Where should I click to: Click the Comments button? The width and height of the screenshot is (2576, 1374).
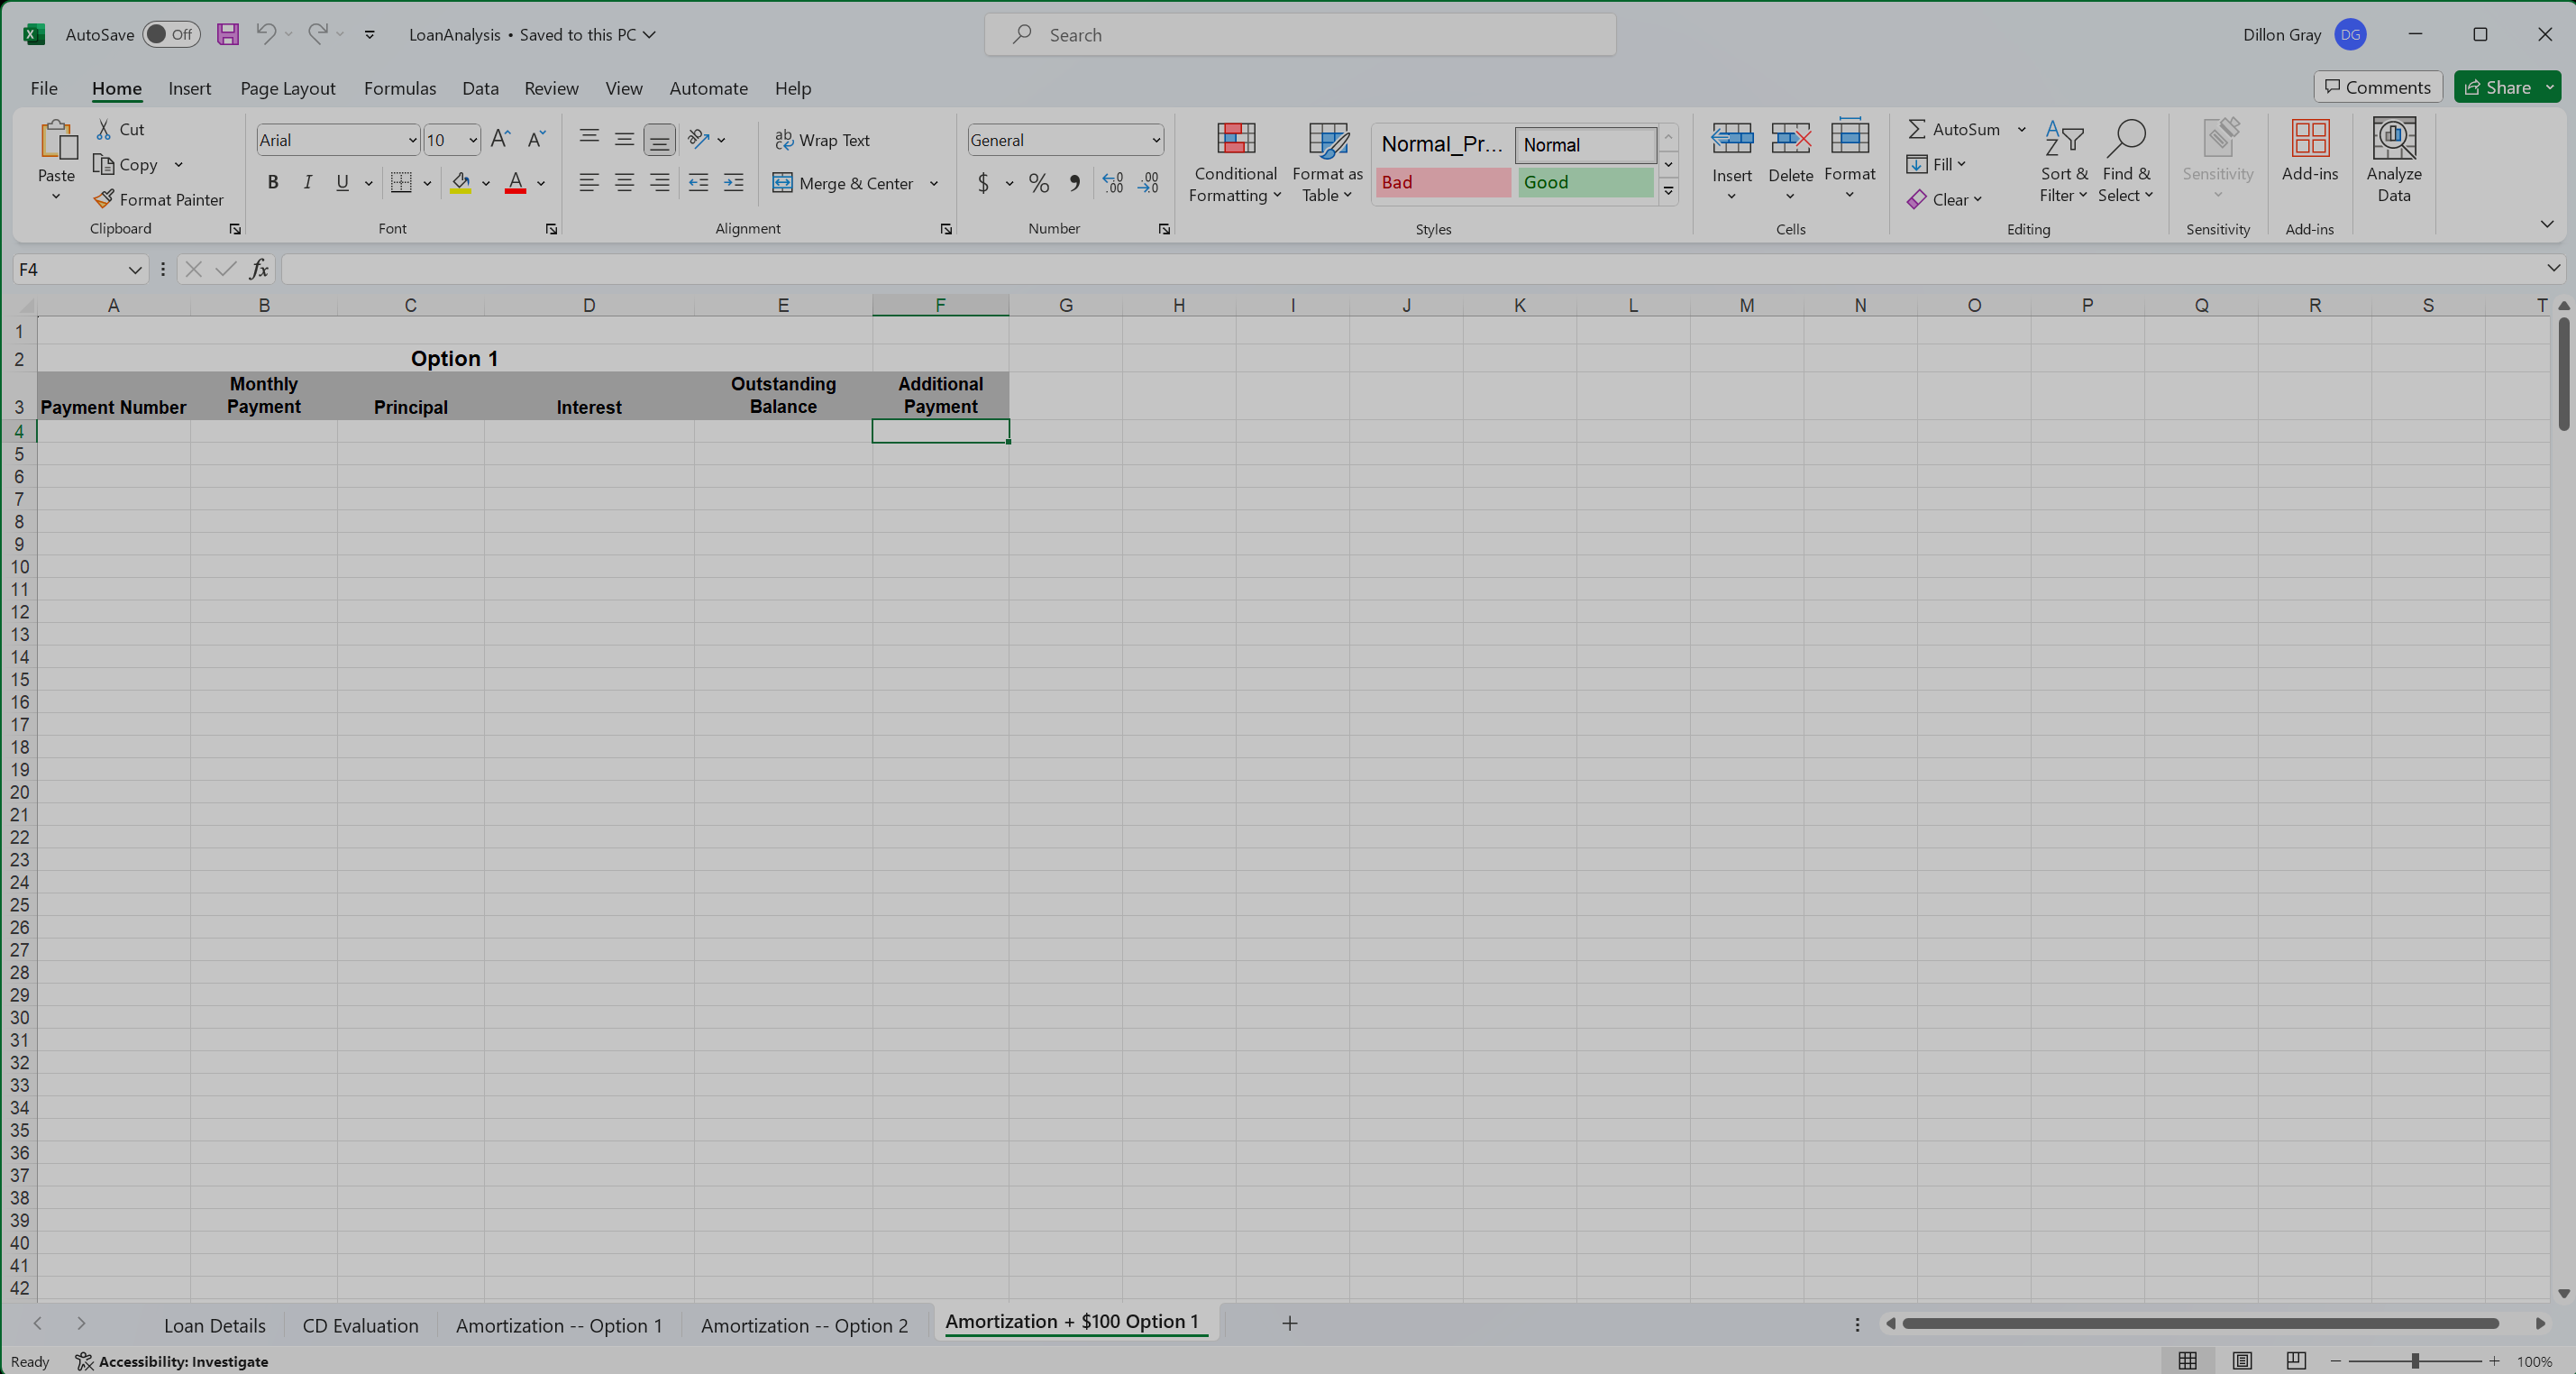point(2377,87)
